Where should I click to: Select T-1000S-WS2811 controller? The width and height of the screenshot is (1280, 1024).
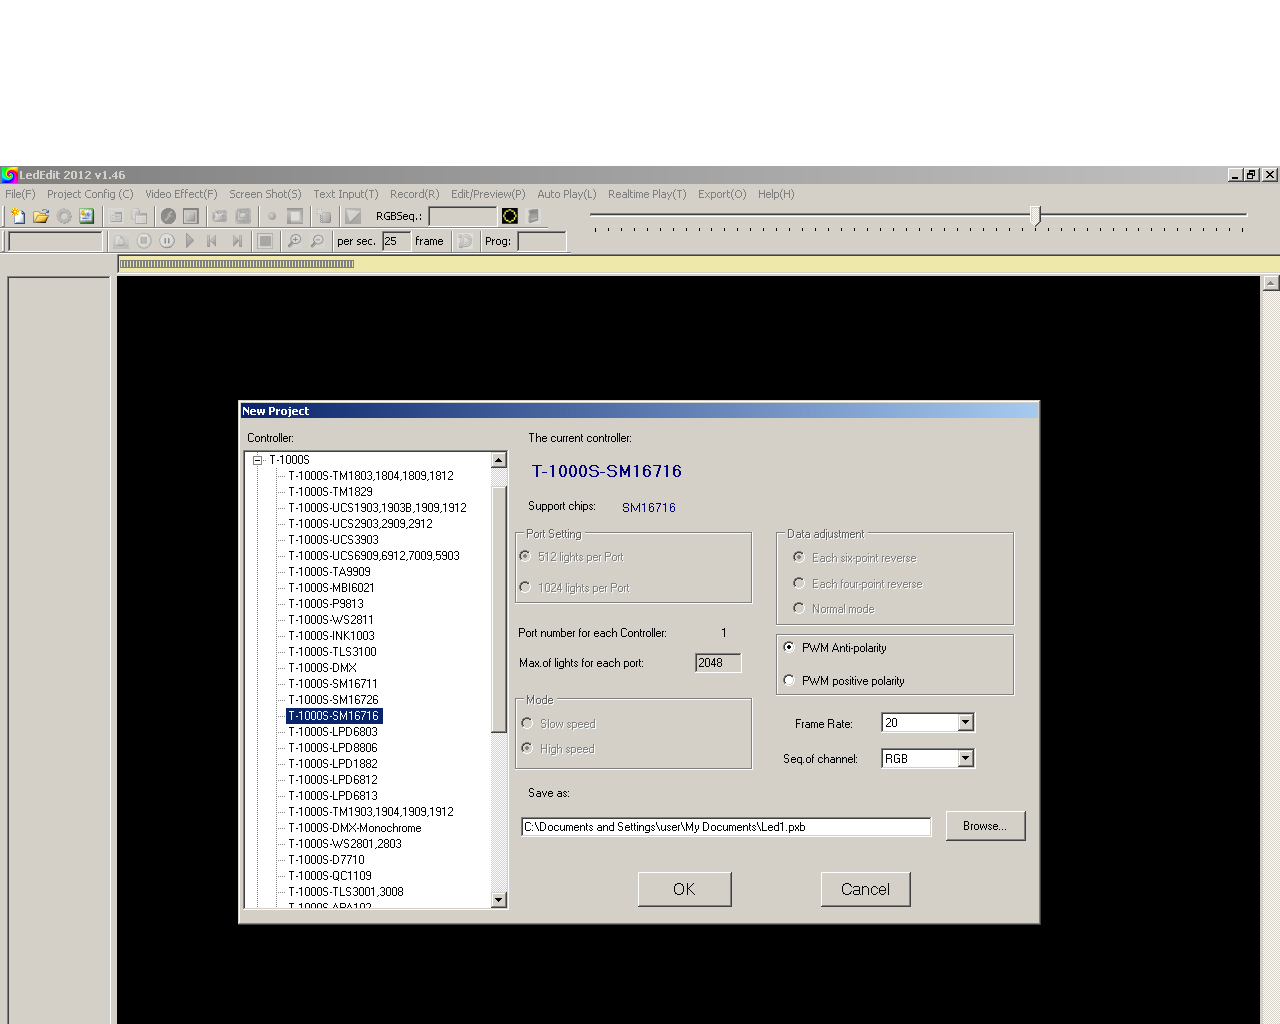coord(331,620)
